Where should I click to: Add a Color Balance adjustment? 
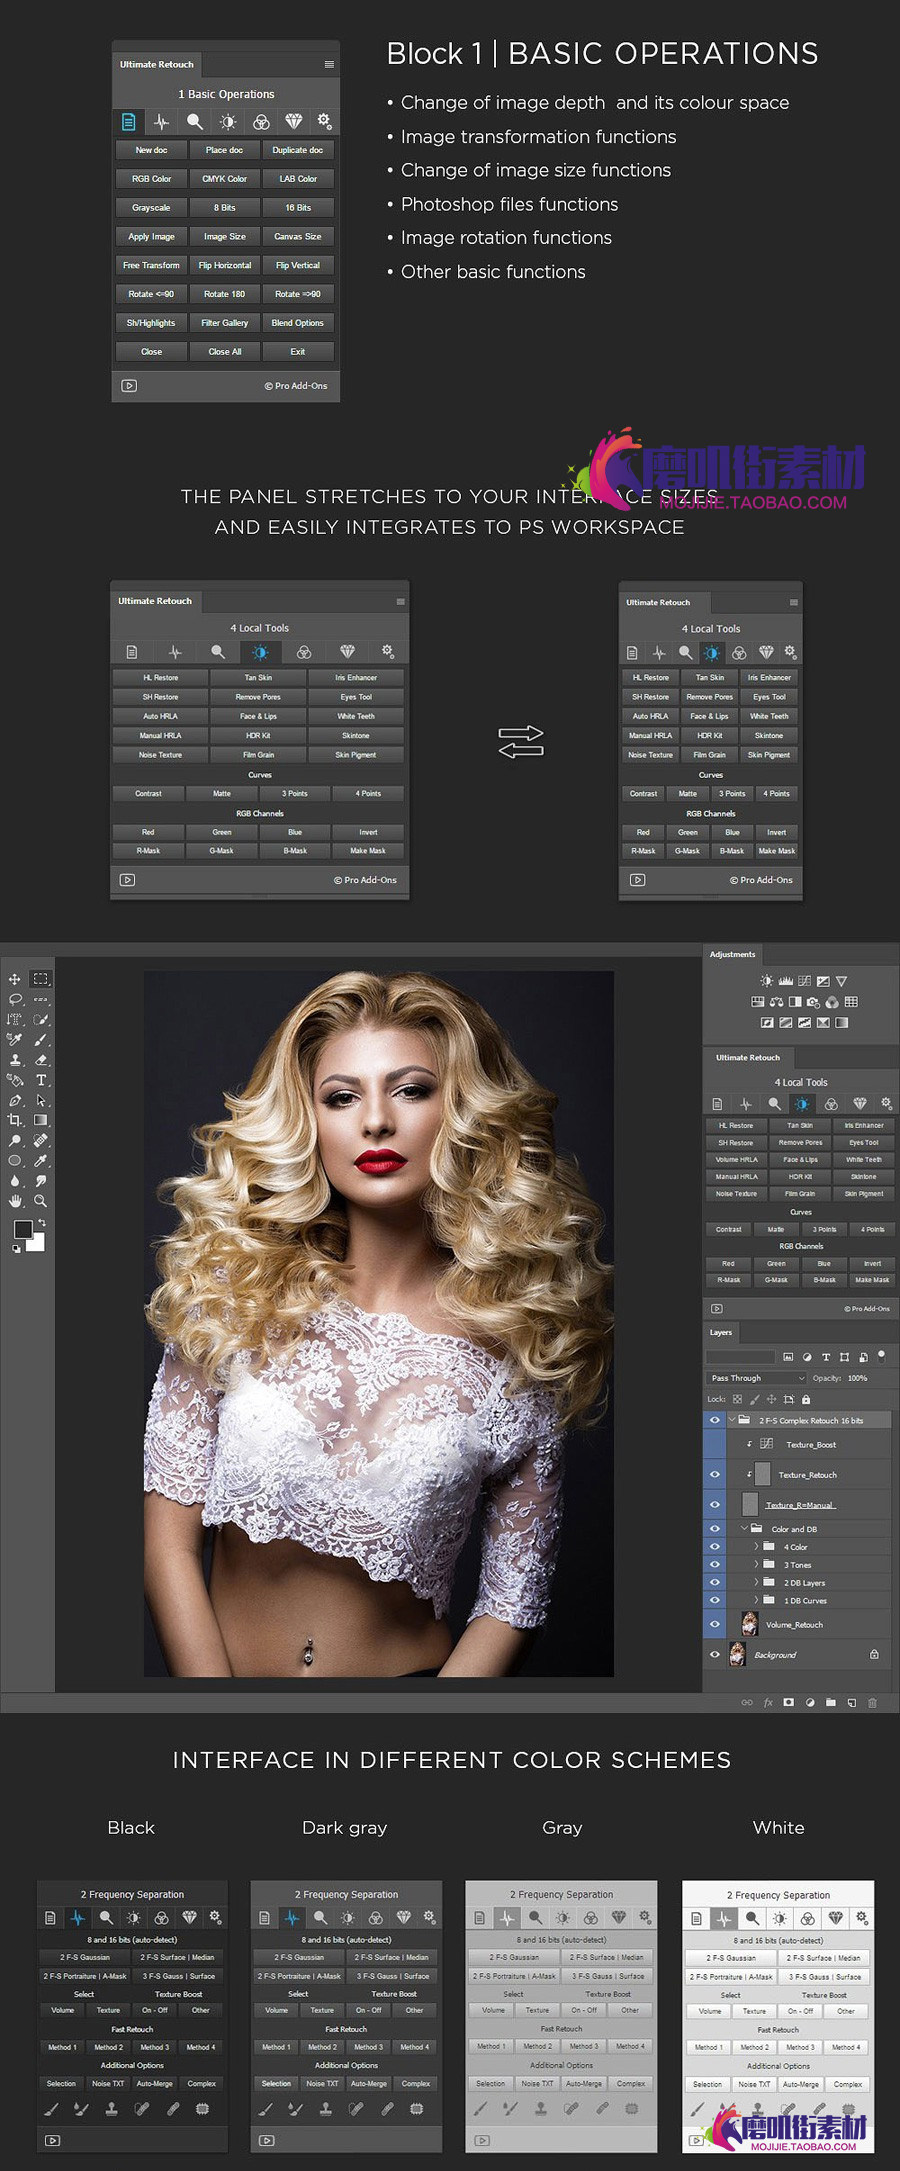[776, 1002]
